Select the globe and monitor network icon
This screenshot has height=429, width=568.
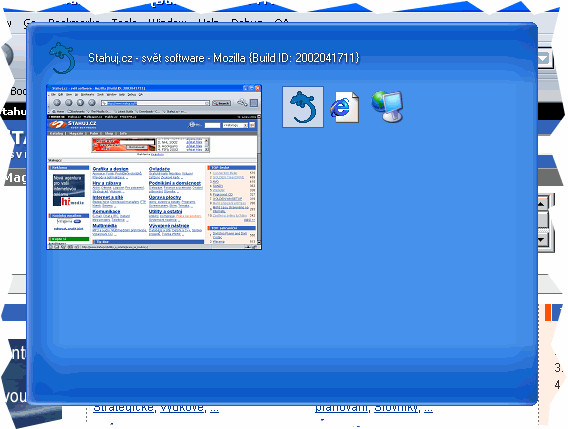coord(387,106)
